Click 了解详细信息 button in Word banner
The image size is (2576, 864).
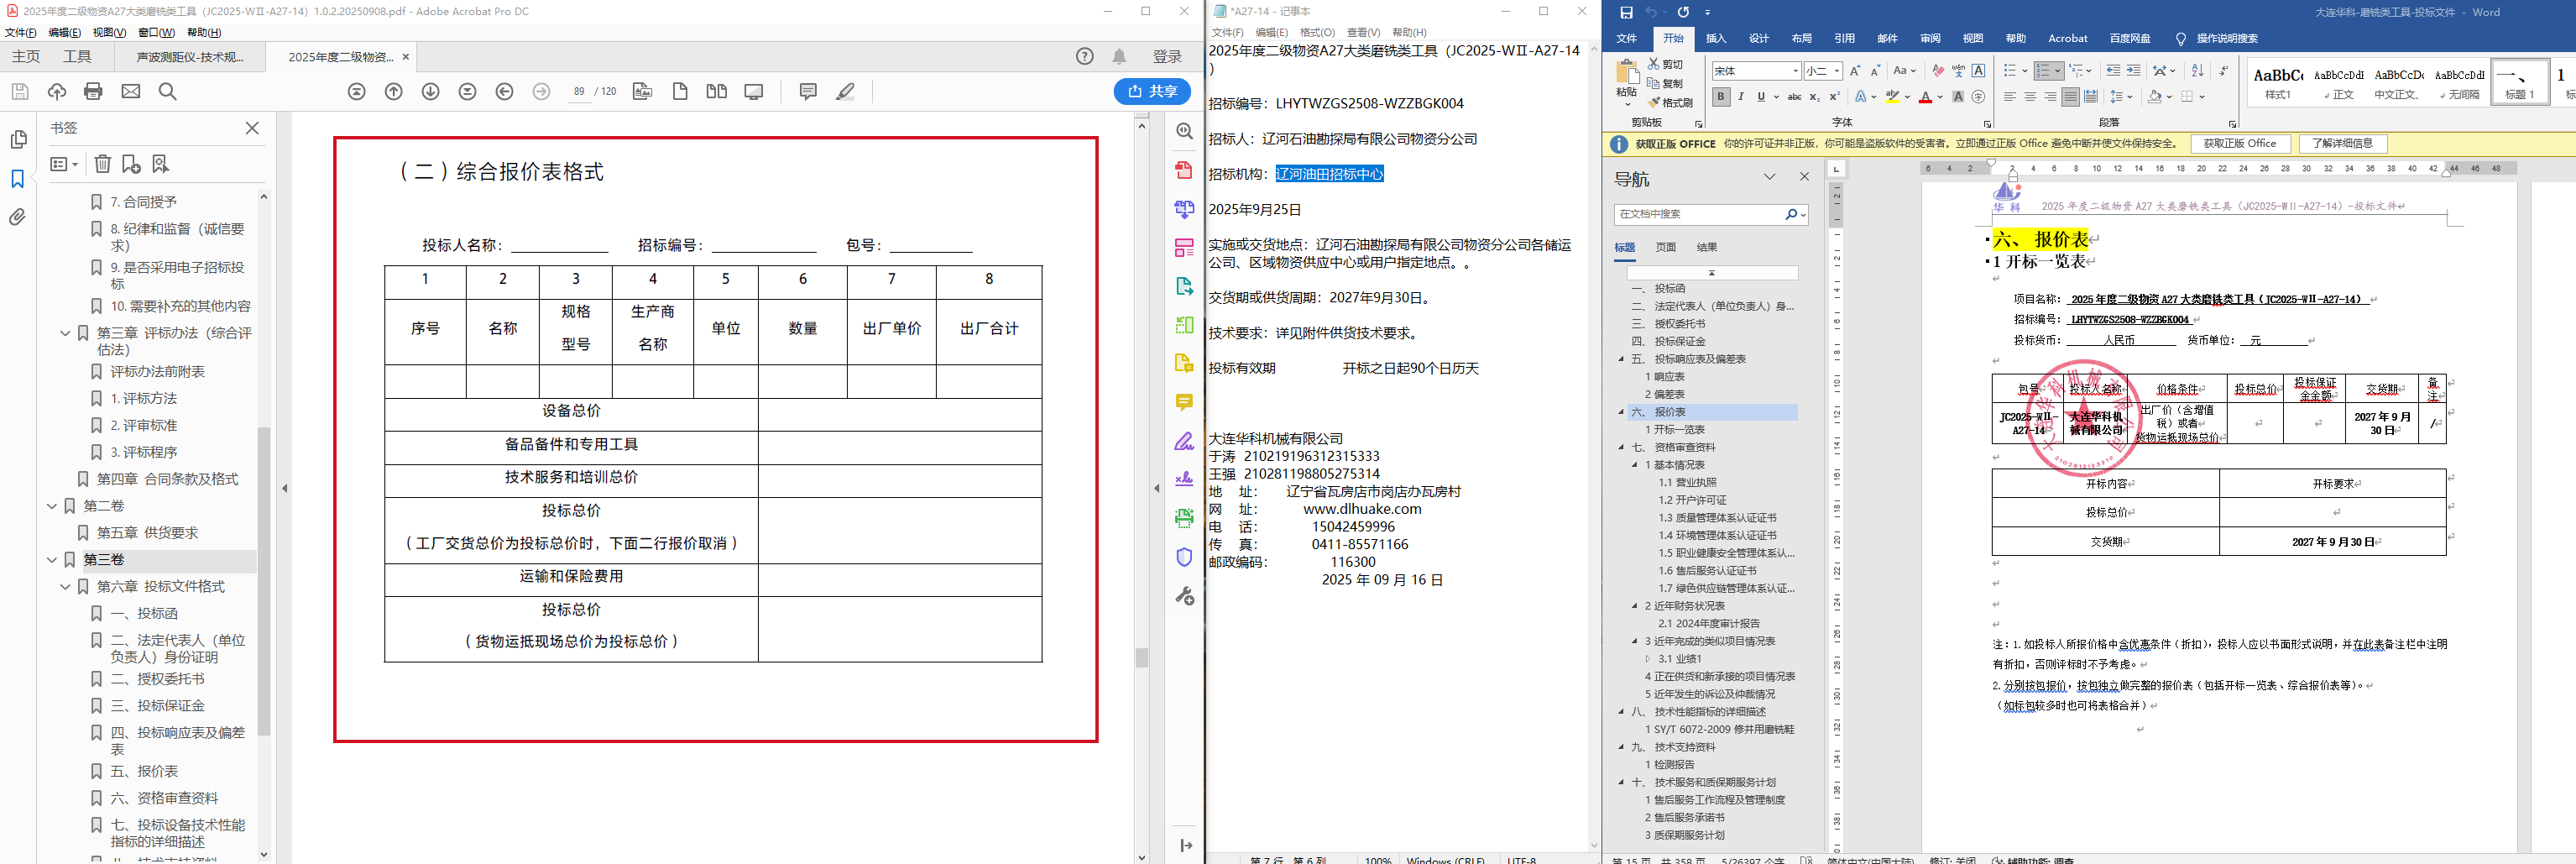coord(2342,144)
